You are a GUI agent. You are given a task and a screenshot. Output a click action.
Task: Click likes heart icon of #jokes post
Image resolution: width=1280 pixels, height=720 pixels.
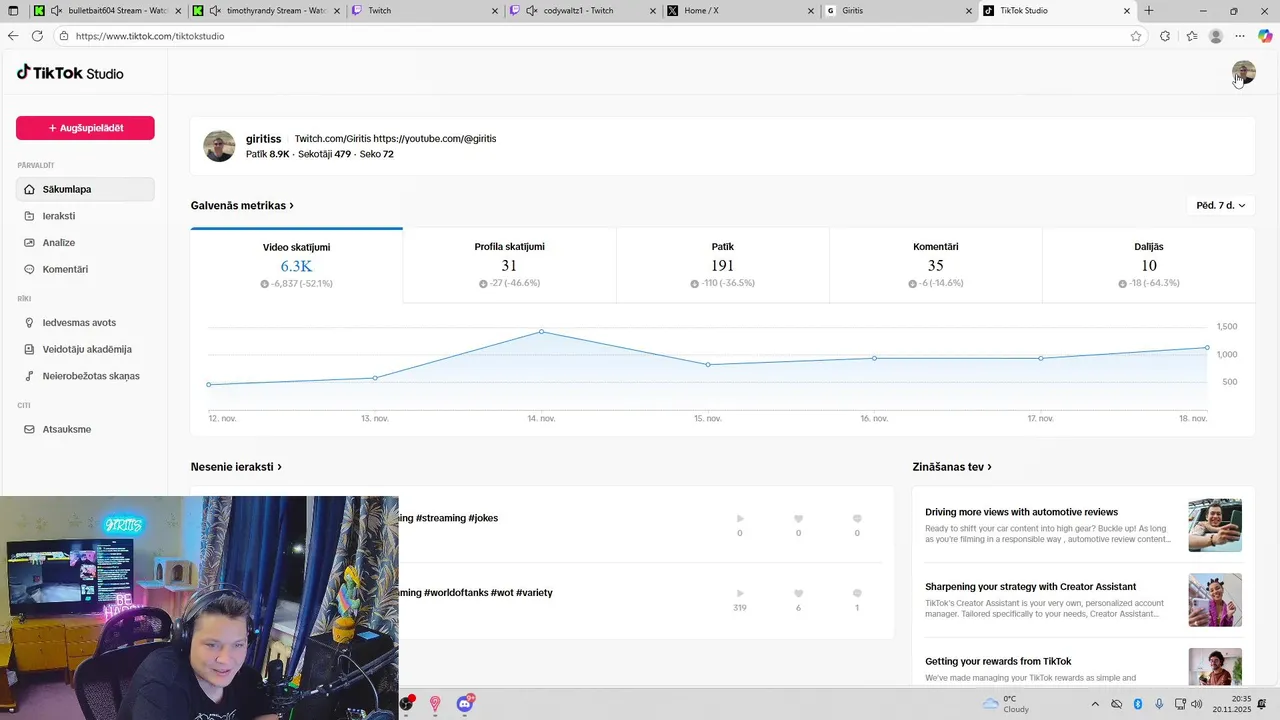coord(798,519)
